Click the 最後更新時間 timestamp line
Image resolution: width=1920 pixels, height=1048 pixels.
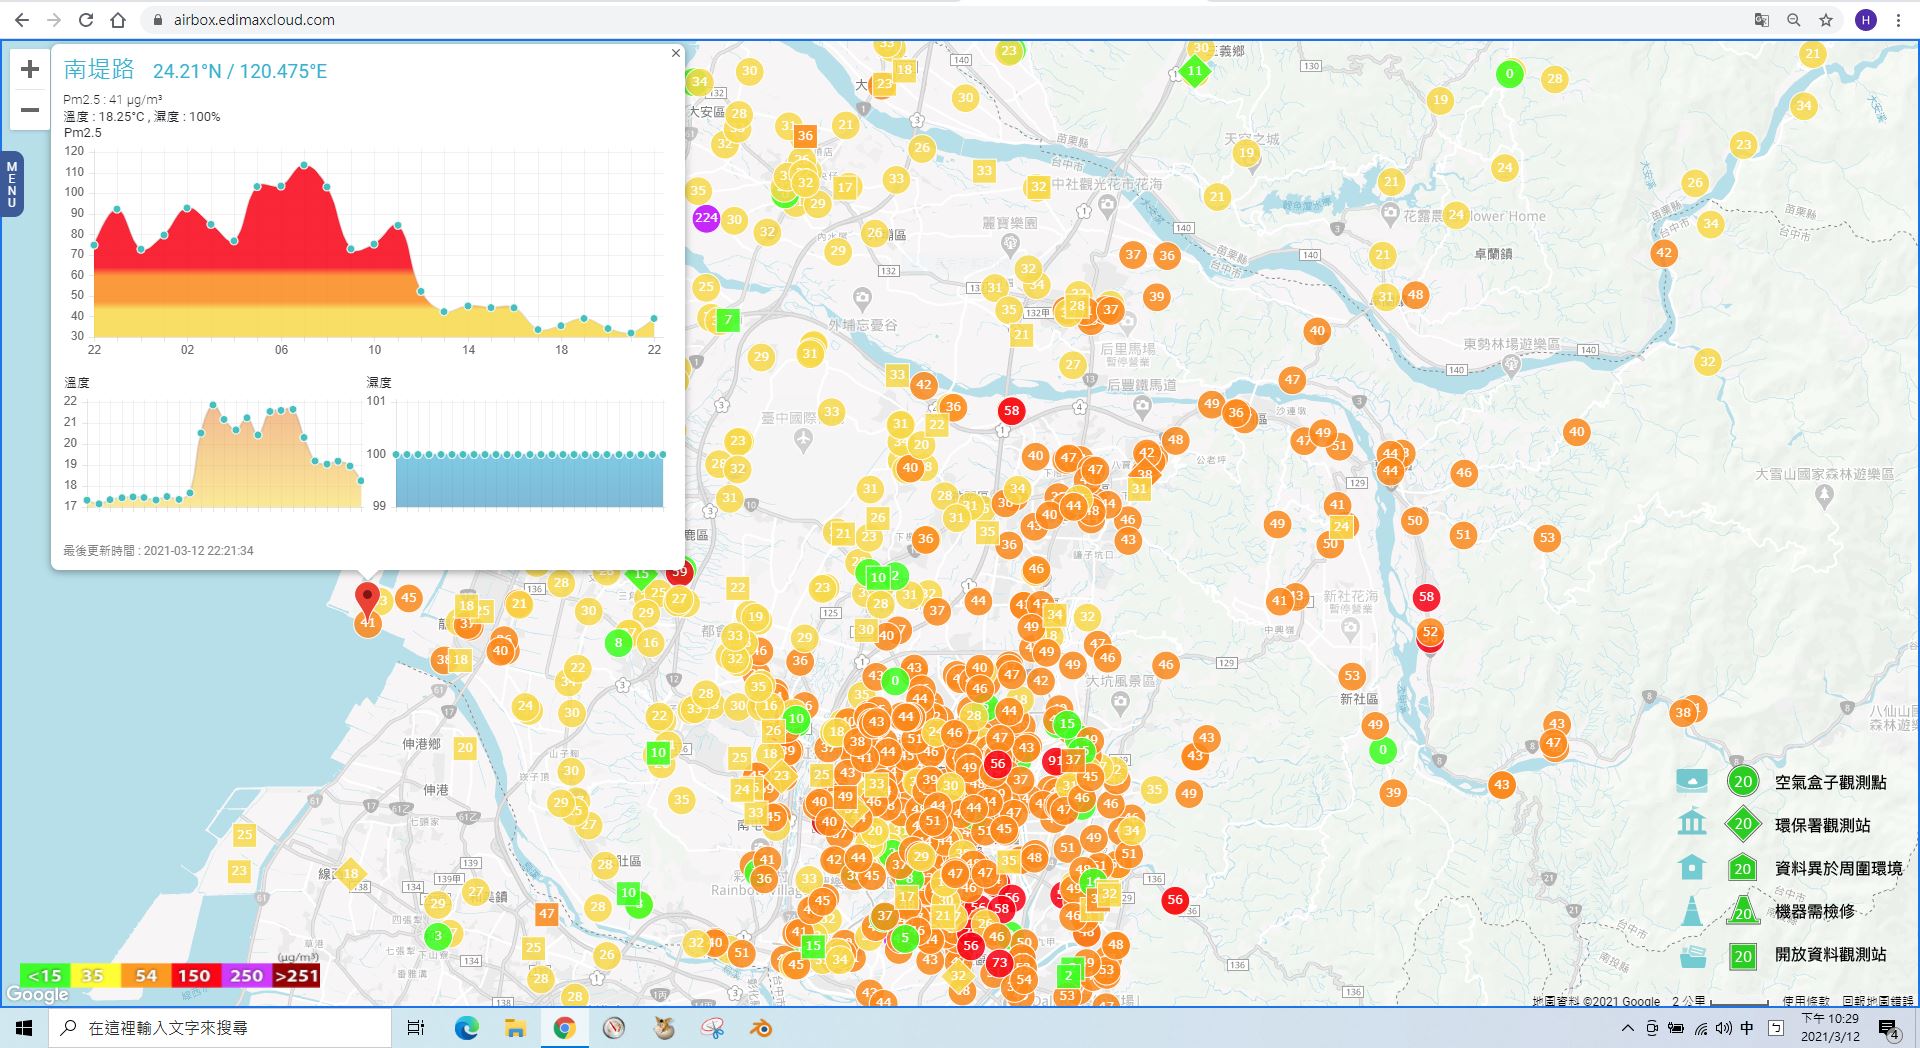(x=158, y=550)
